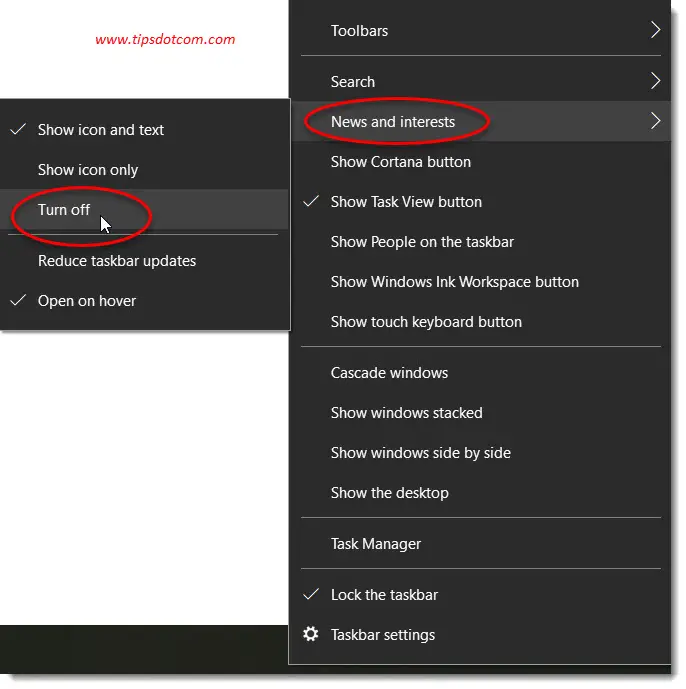Select Turn off in the submenu
The image size is (686, 689).
[x=64, y=210]
